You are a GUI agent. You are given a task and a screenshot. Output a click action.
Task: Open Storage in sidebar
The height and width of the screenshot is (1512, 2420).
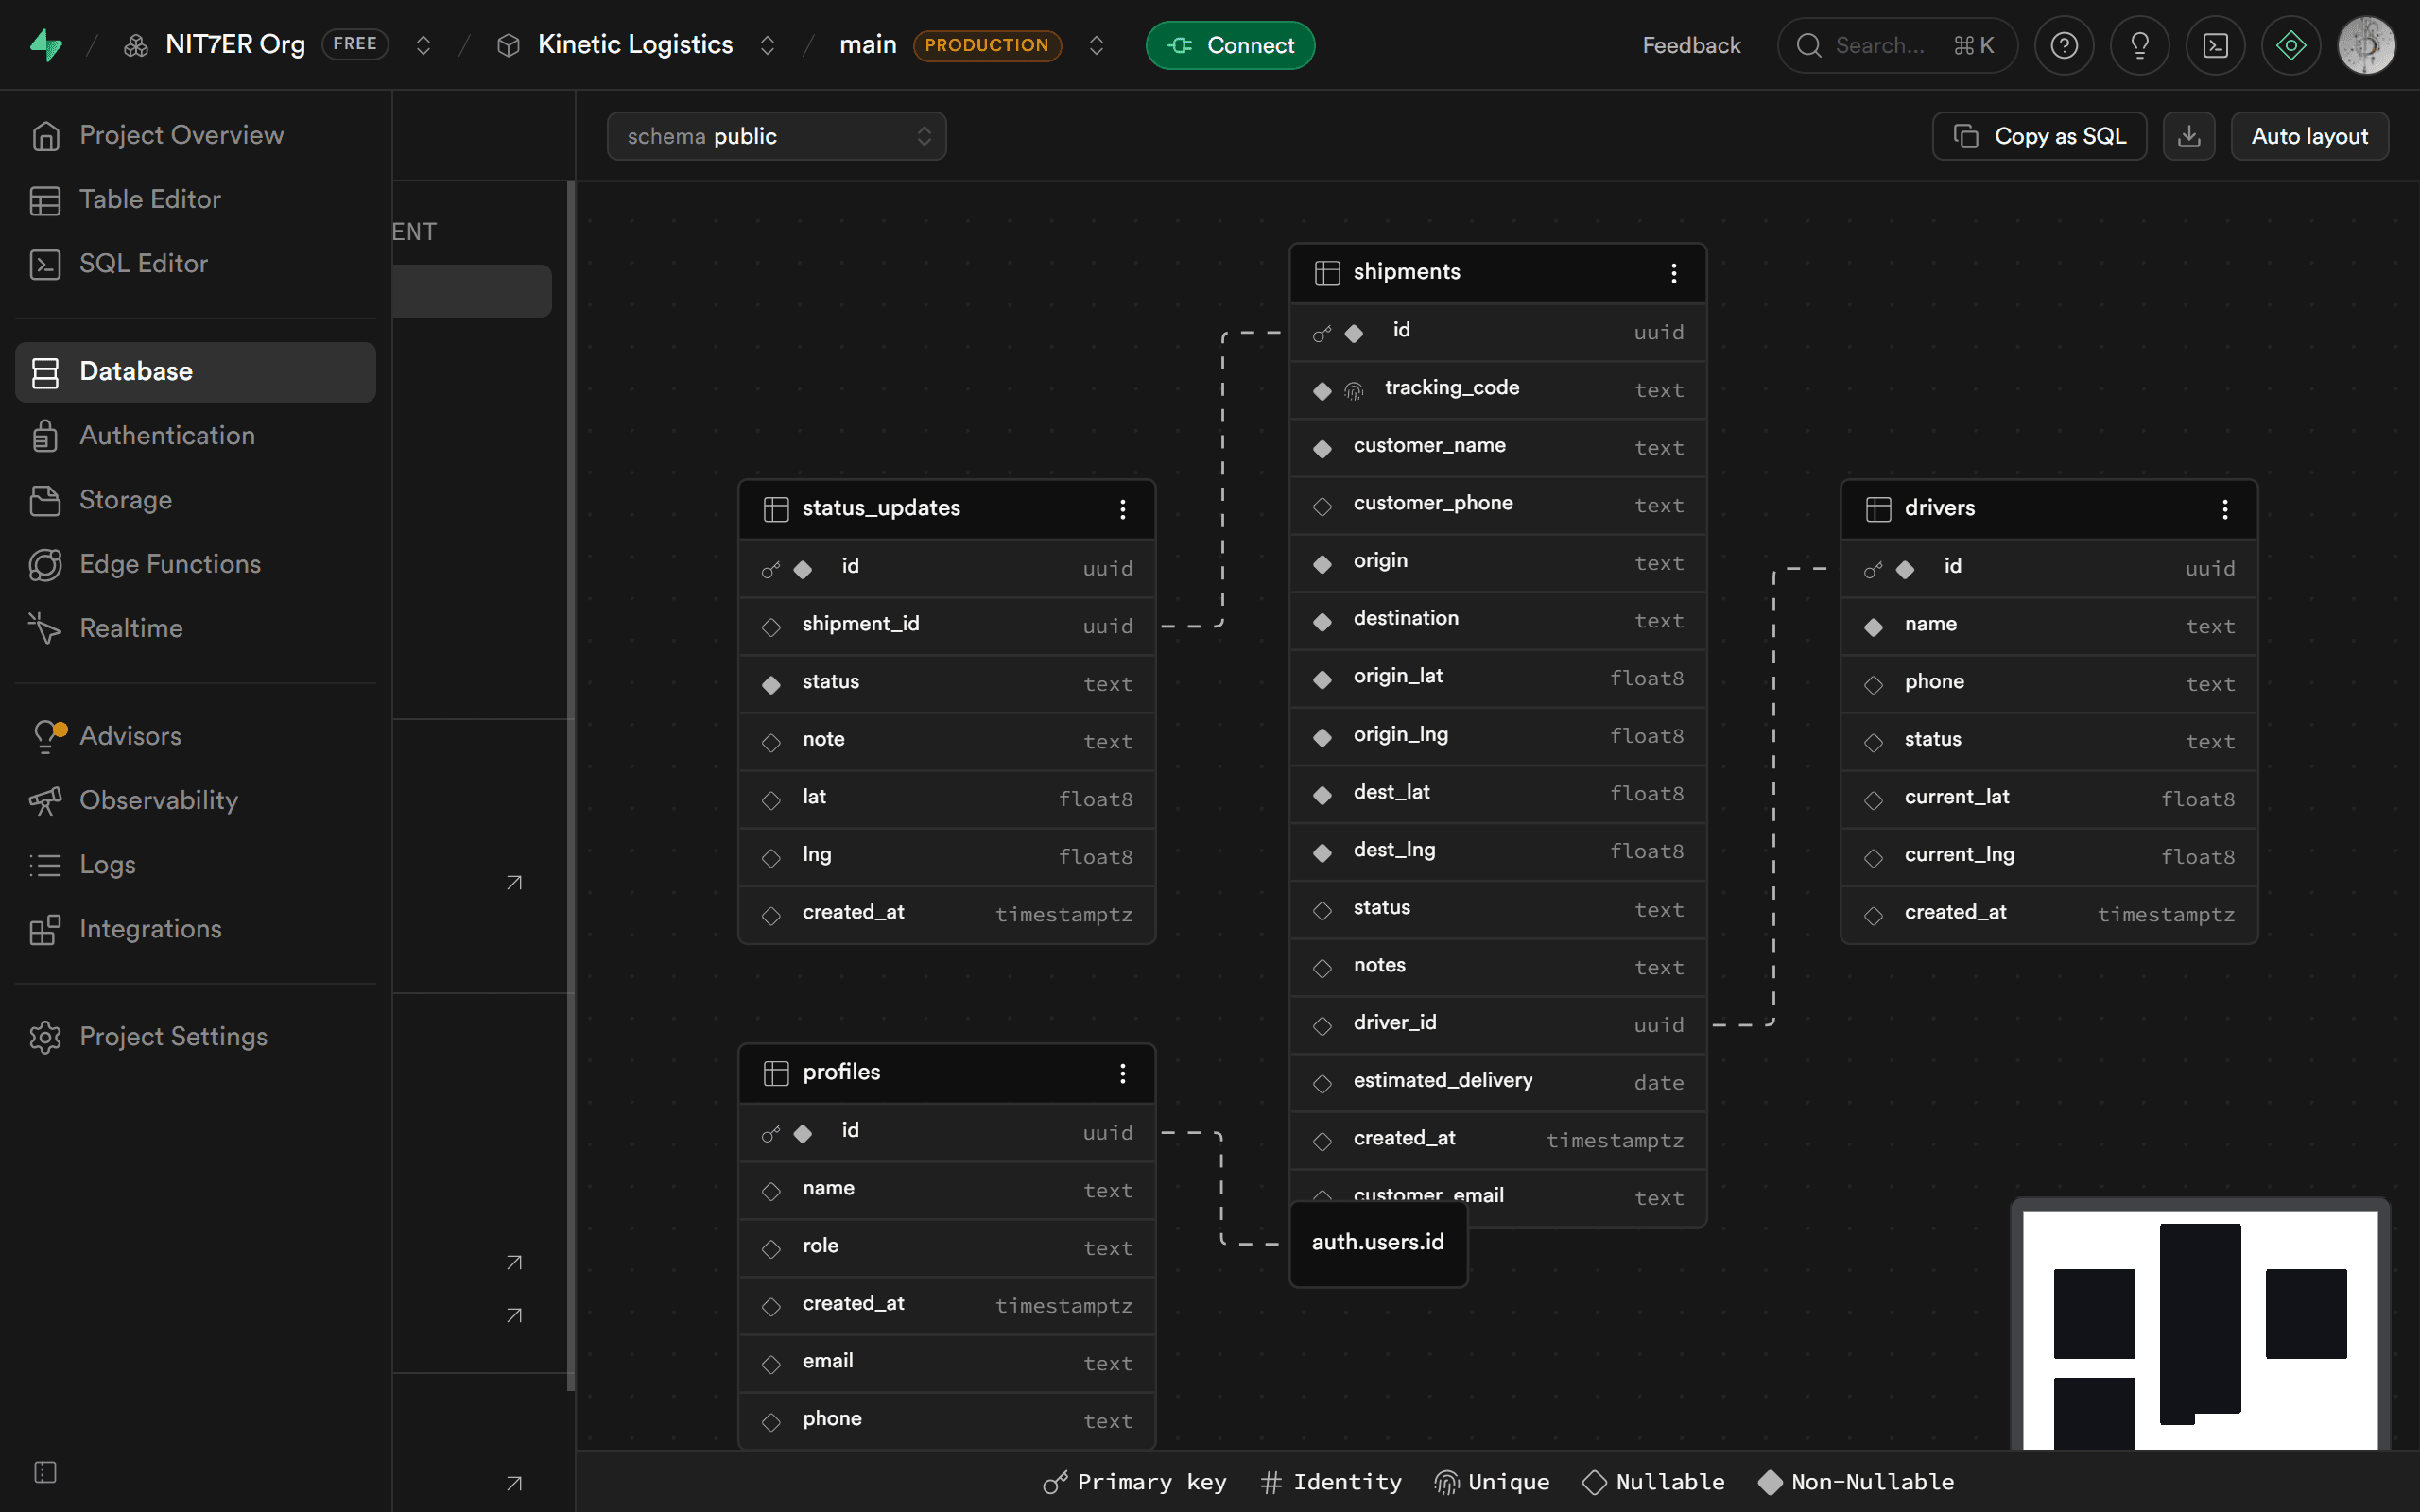pyautogui.click(x=196, y=500)
